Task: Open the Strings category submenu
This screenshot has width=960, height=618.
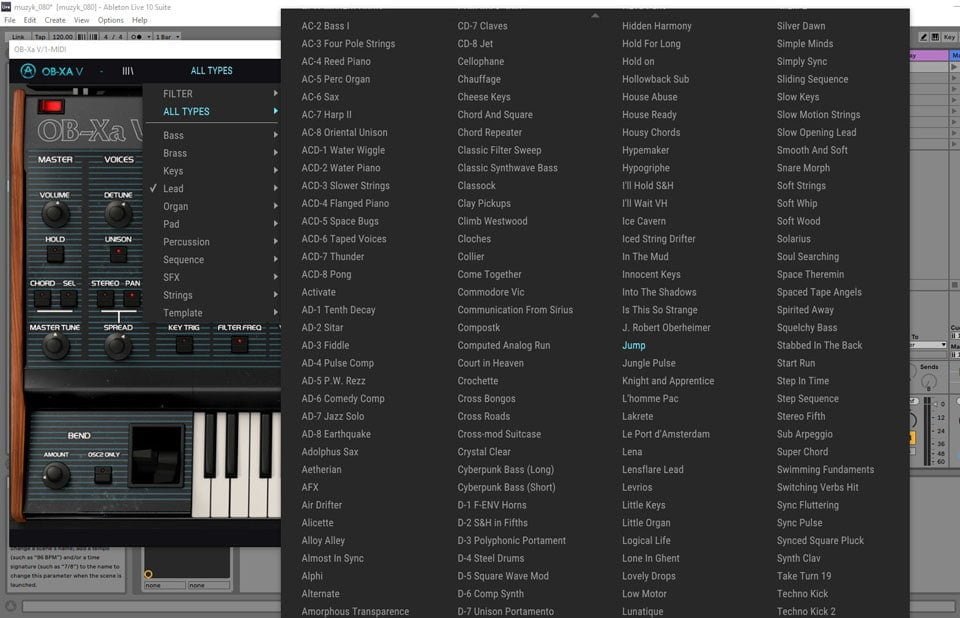Action: coord(212,295)
